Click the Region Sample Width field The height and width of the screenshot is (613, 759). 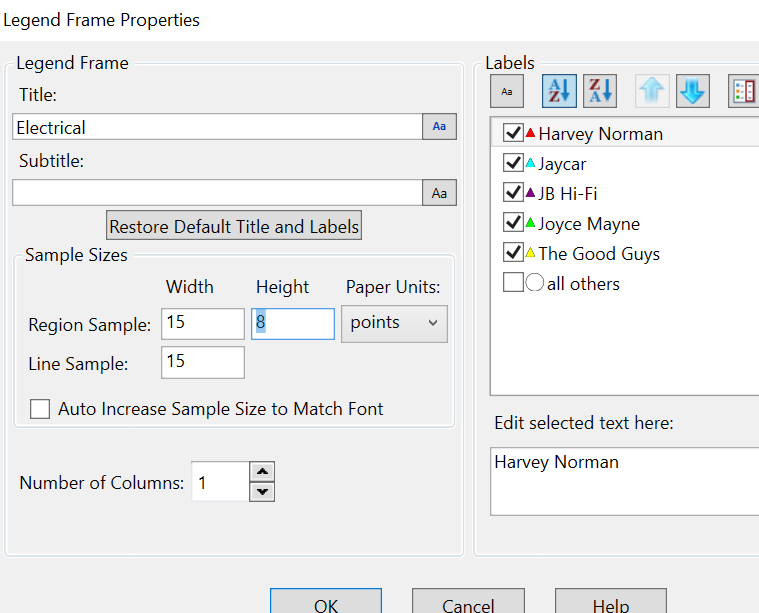coord(203,323)
